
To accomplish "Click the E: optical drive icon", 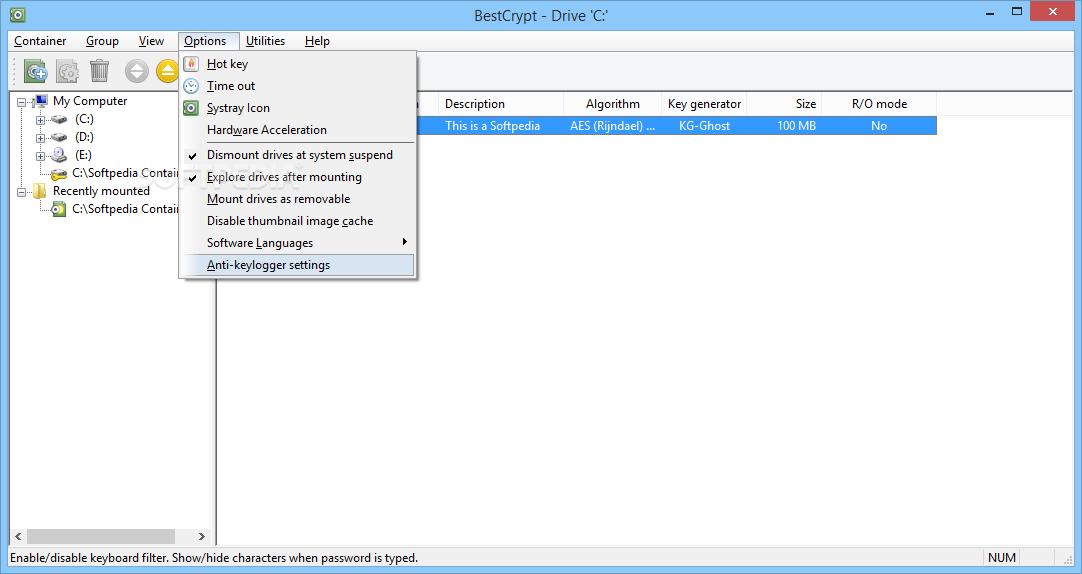I will (x=59, y=155).
